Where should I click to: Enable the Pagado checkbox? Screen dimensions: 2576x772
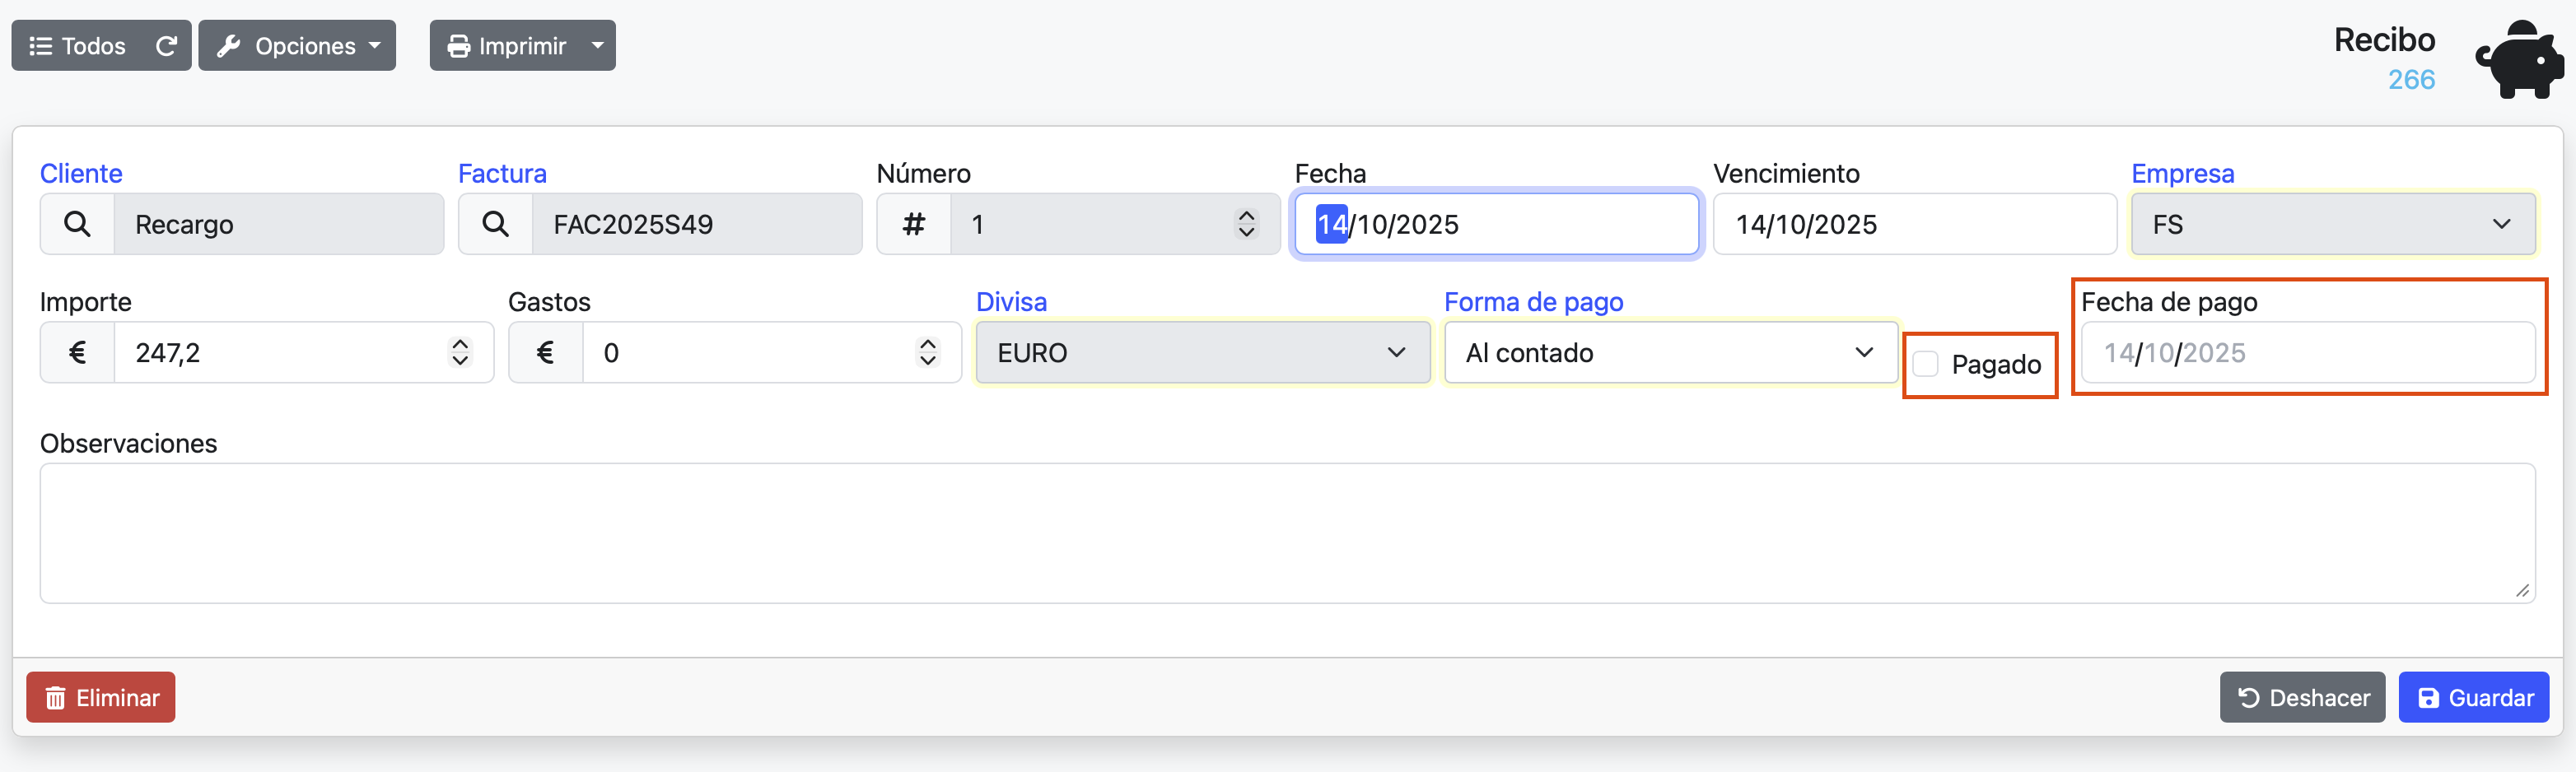click(1926, 364)
